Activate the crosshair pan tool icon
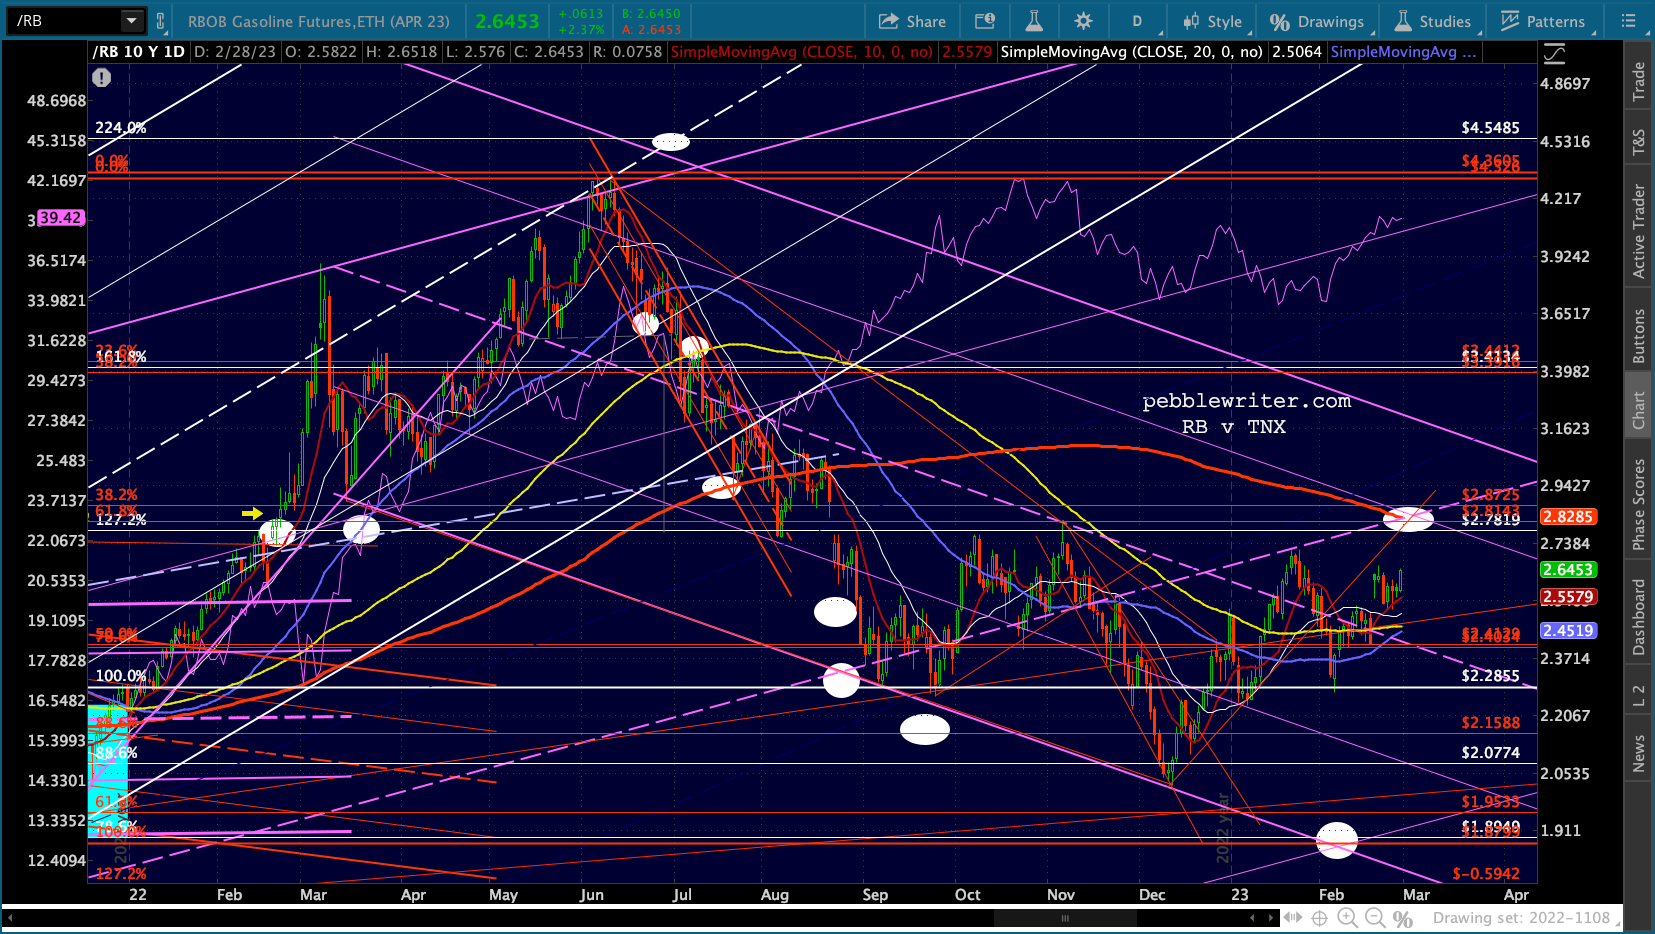The image size is (1655, 934). click(x=1320, y=918)
